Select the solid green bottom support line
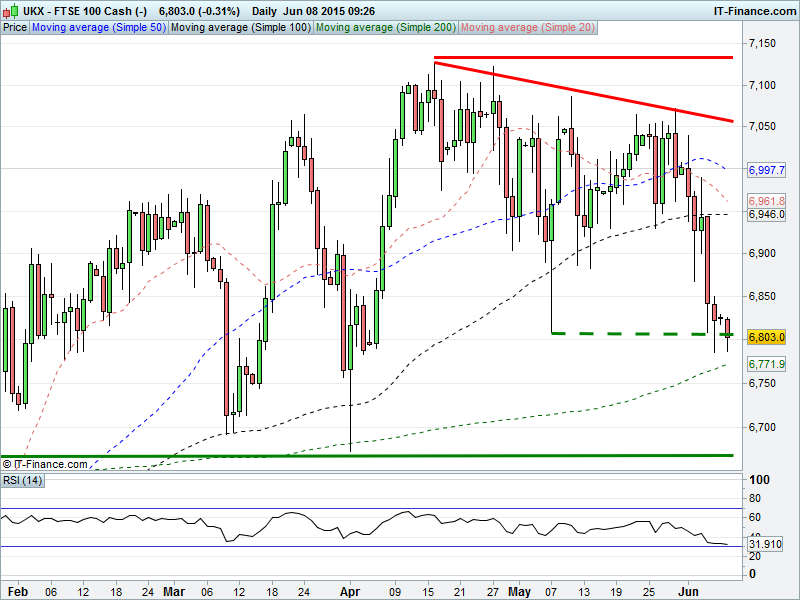Image resolution: width=800 pixels, height=600 pixels. tap(367, 455)
